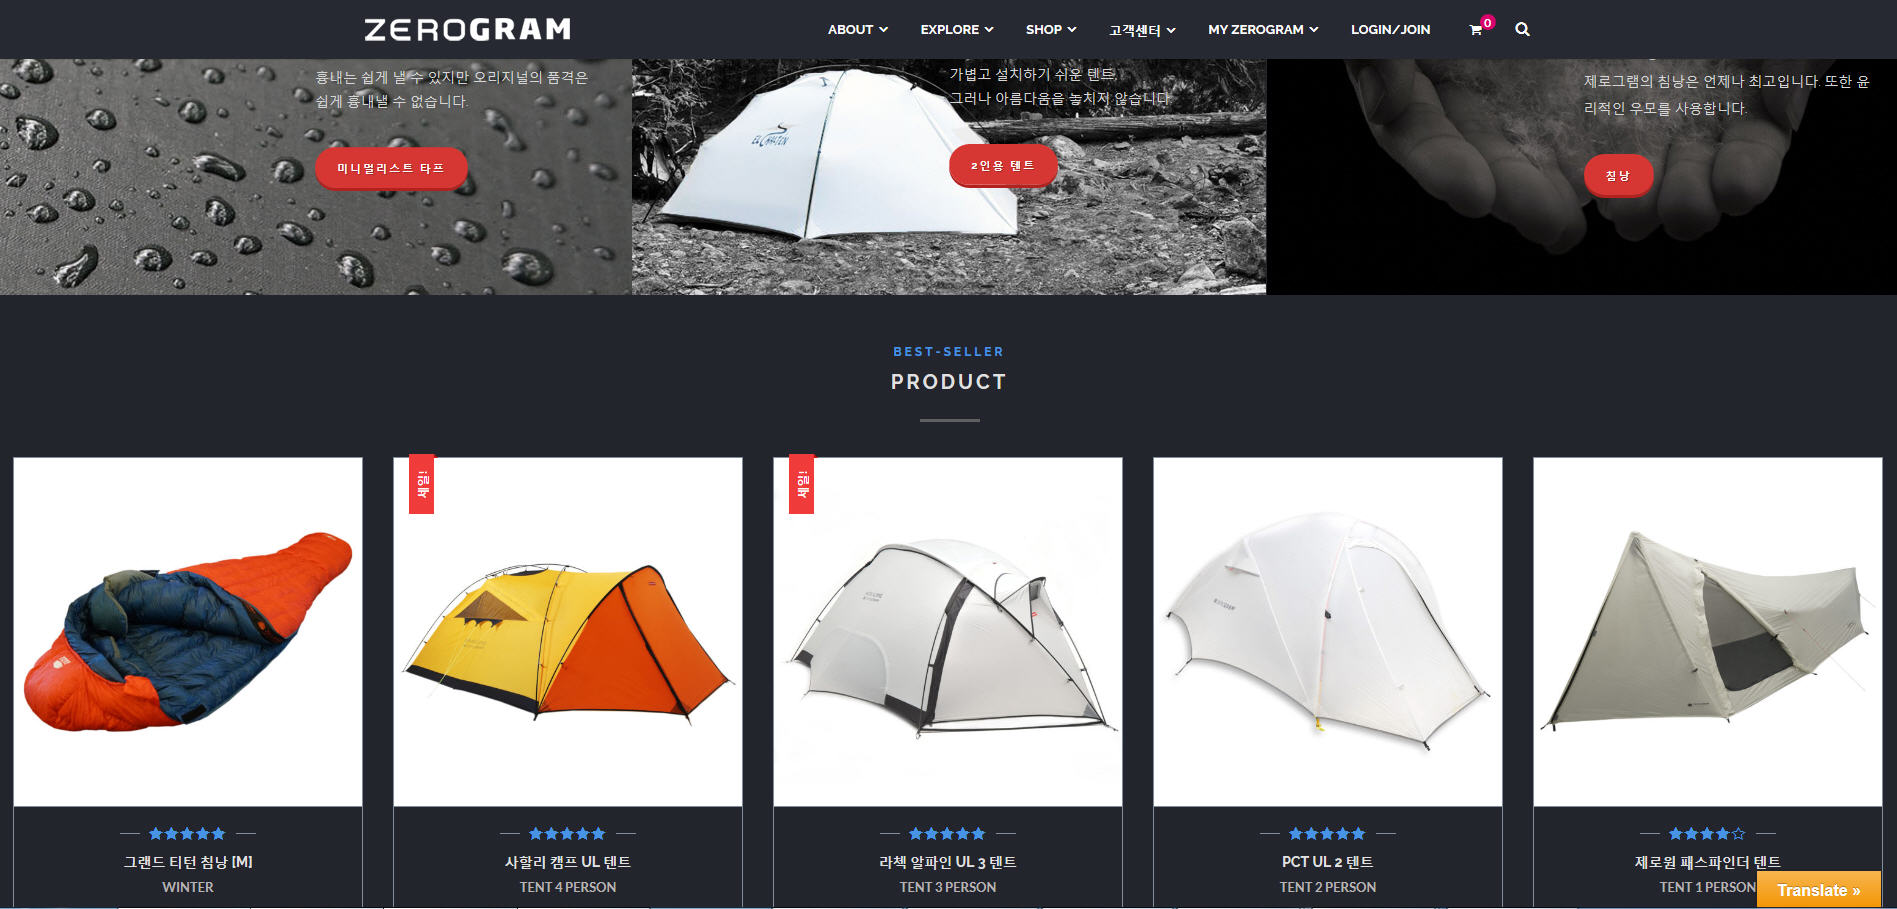This screenshot has height=909, width=1897.
Task: Expand the SHOP dropdown menu
Action: coord(1051,30)
